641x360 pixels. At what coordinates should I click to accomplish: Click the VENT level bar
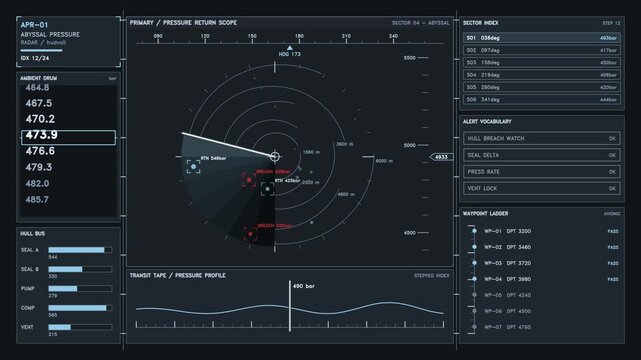[x=80, y=327]
